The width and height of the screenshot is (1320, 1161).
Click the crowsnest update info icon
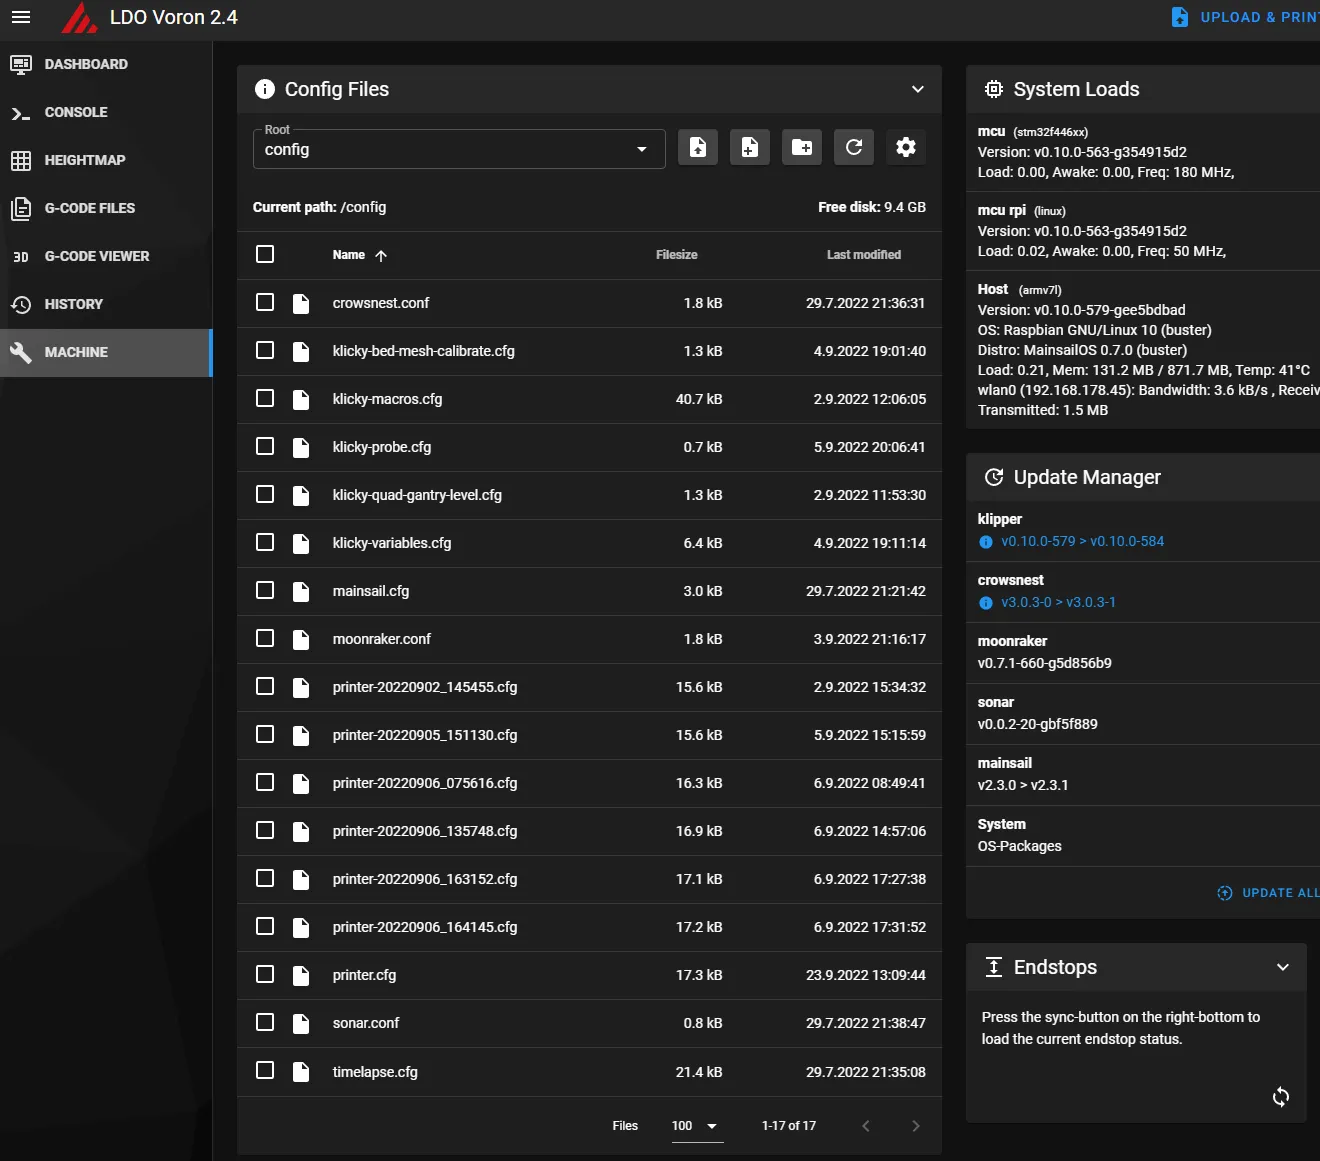(986, 603)
